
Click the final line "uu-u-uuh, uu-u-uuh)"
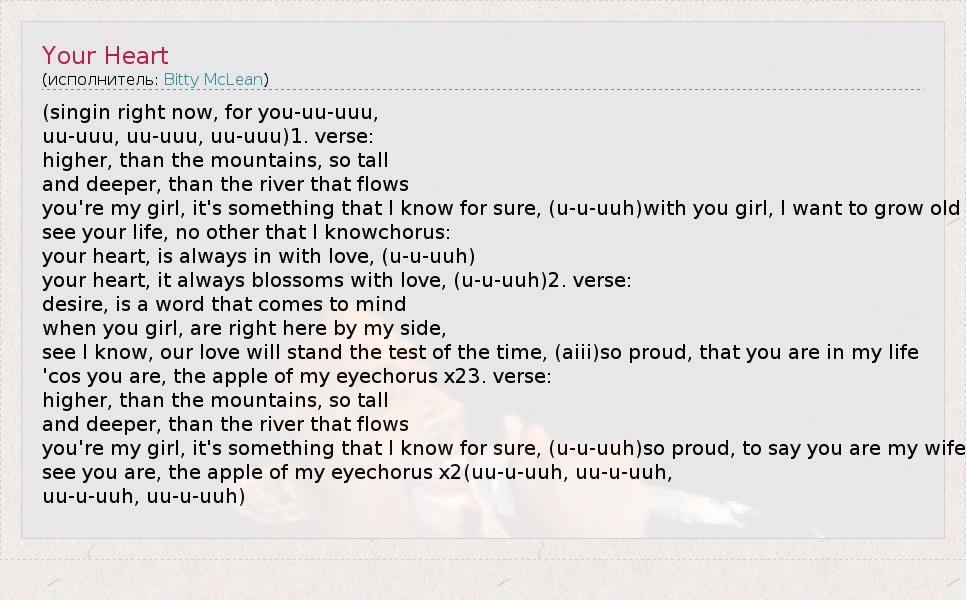(144, 496)
